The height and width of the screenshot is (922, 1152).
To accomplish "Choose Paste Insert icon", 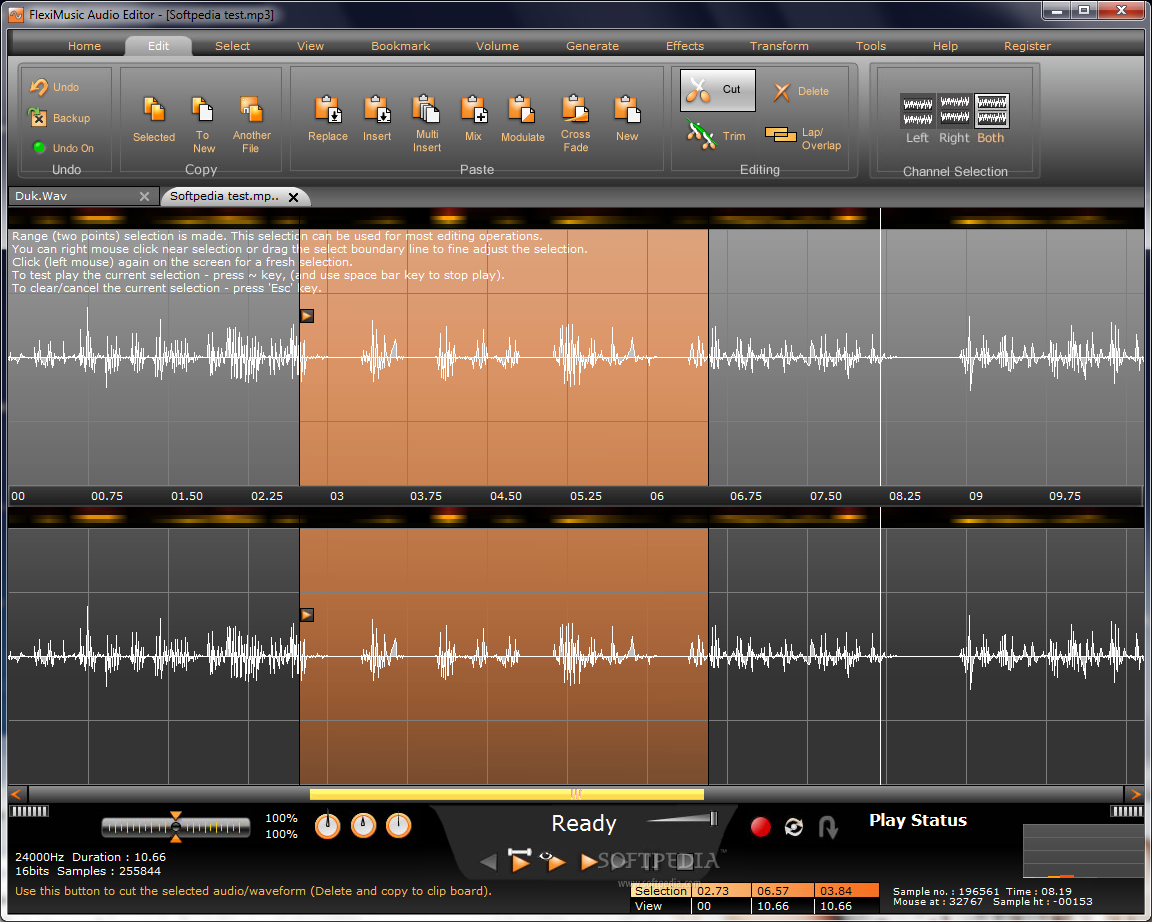I will click(x=377, y=109).
